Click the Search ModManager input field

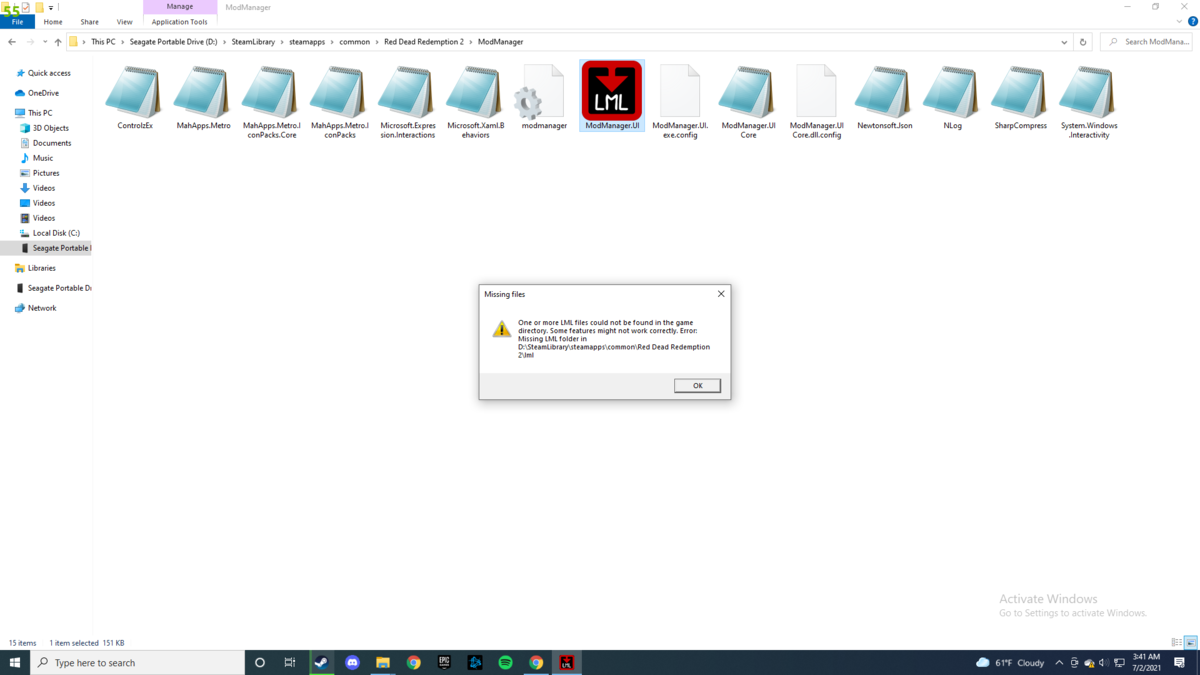tap(1155, 42)
